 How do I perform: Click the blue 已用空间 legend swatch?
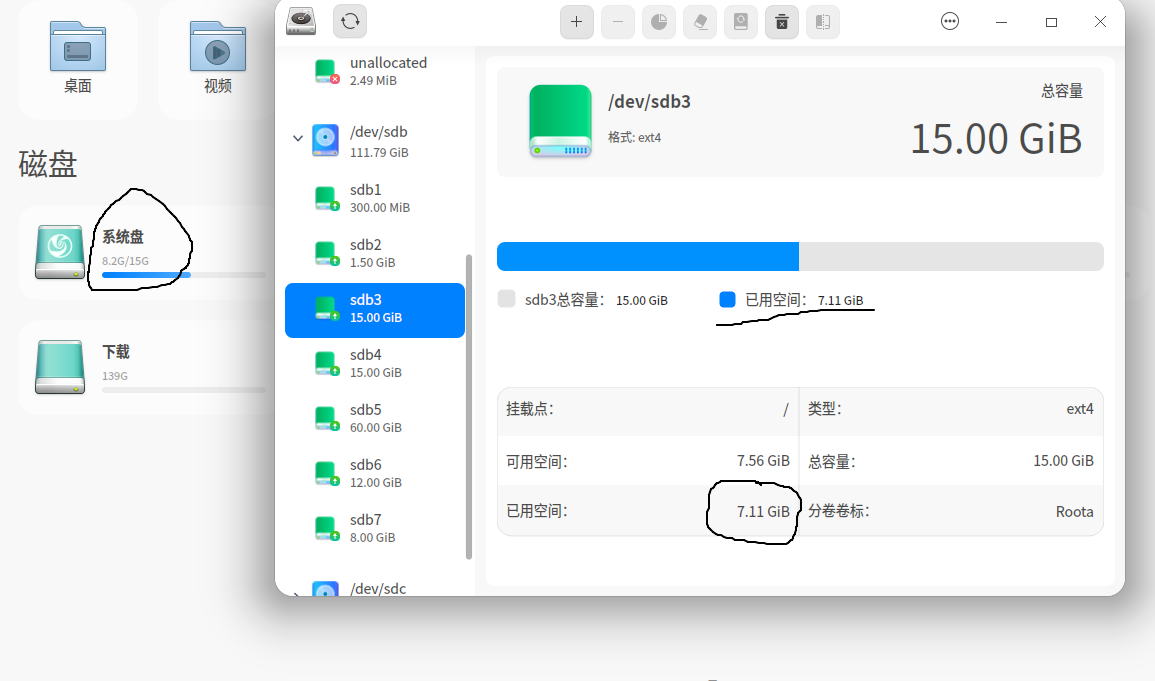click(727, 299)
